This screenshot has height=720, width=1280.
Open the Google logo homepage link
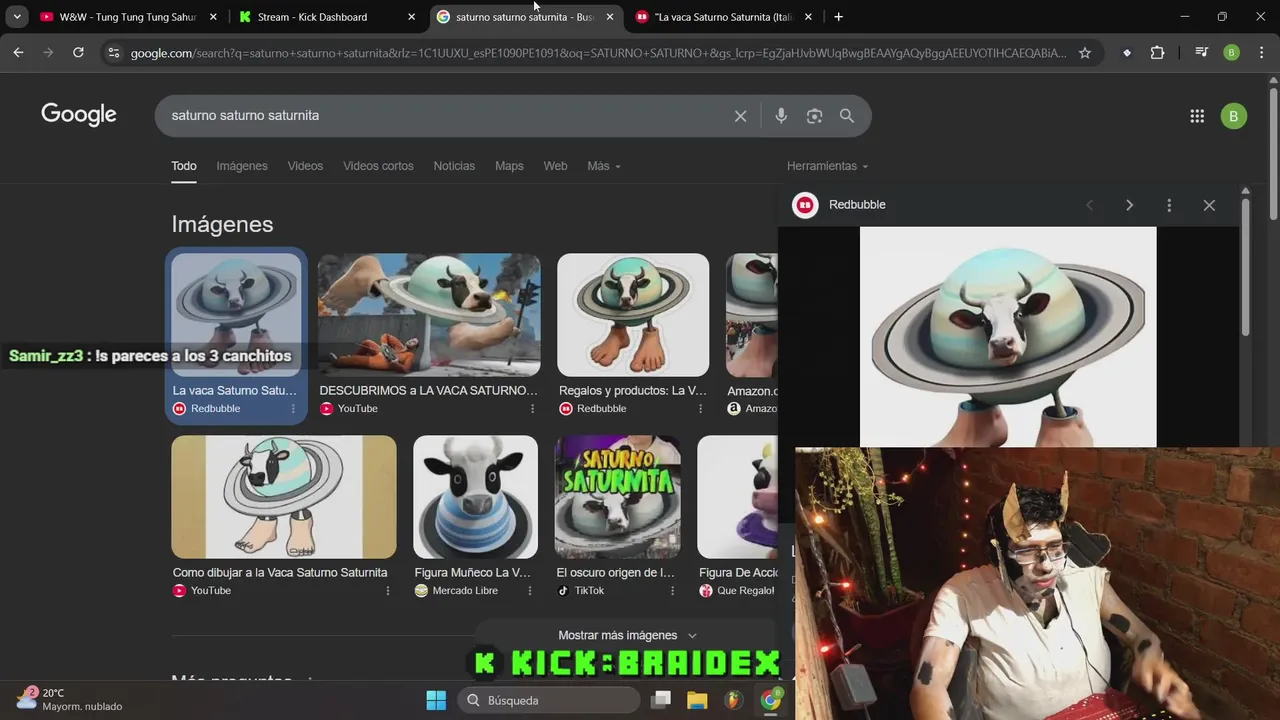(x=79, y=115)
